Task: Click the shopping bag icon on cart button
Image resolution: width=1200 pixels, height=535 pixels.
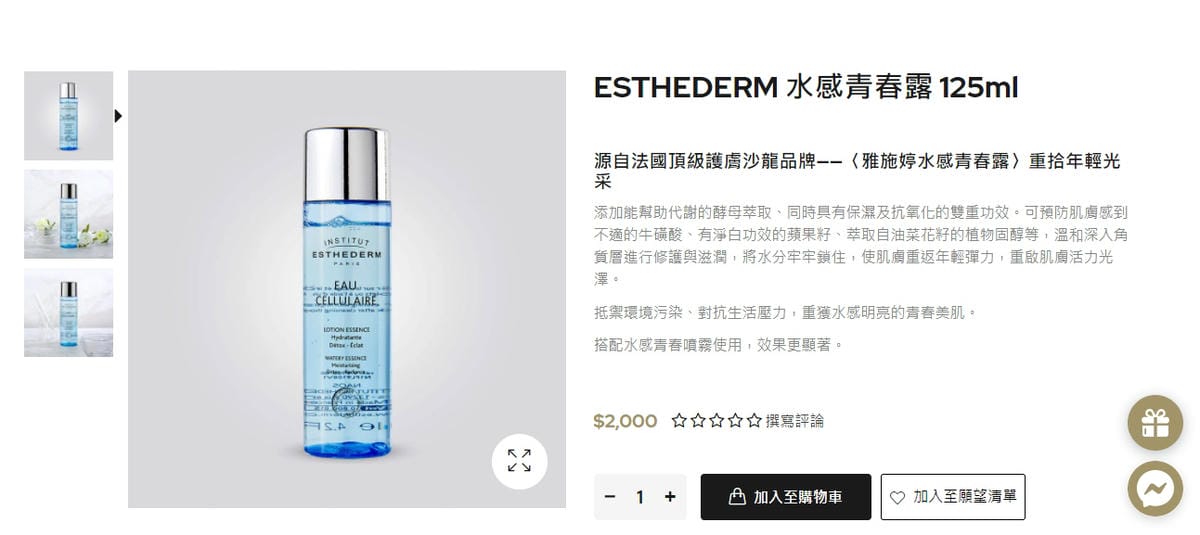Action: (x=737, y=496)
